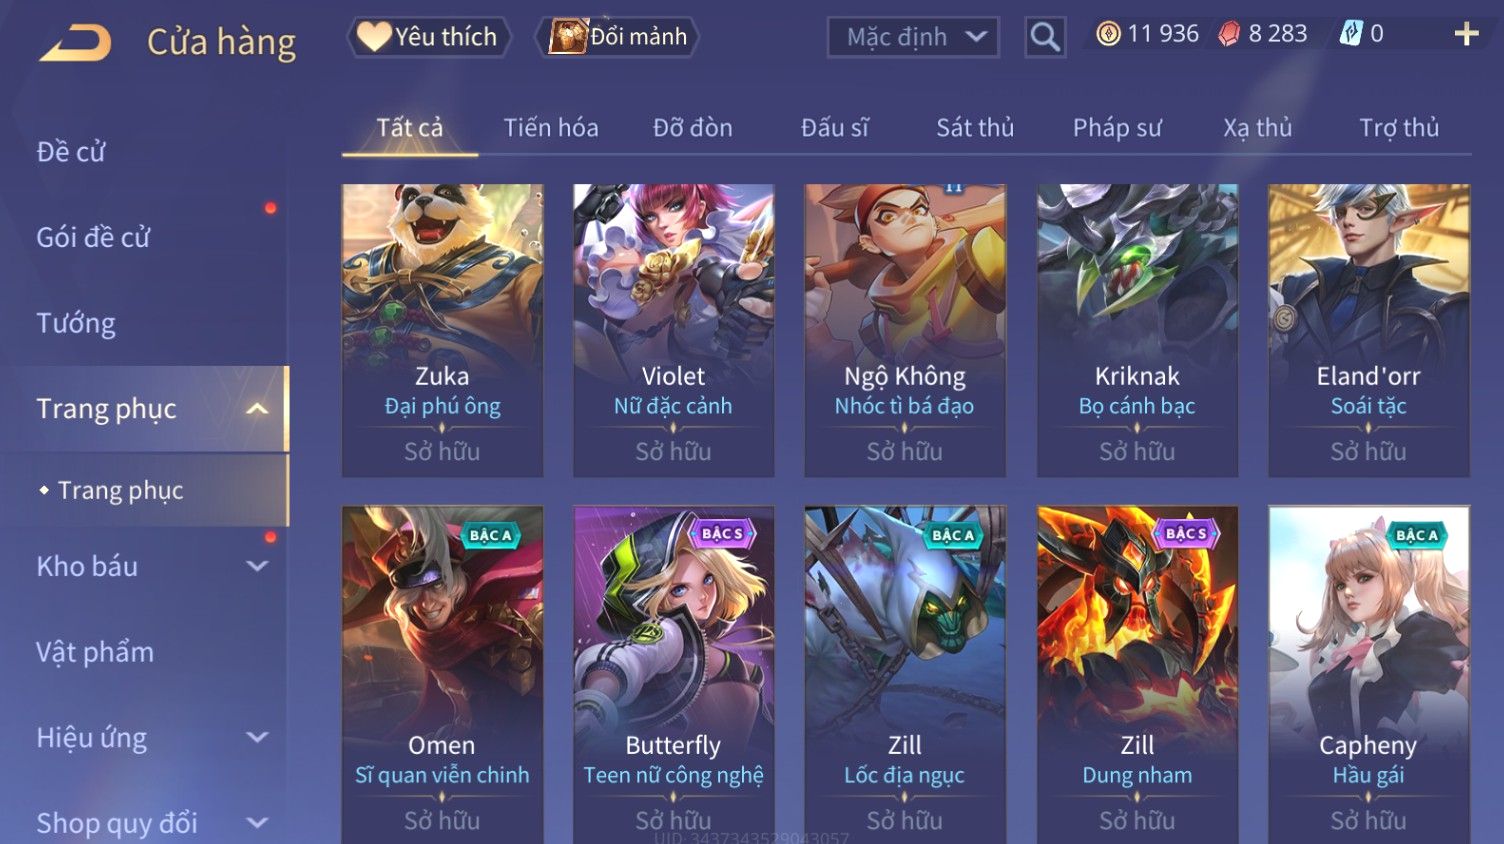
Task: Expand the Shop quy đổi section
Action: pos(257,823)
